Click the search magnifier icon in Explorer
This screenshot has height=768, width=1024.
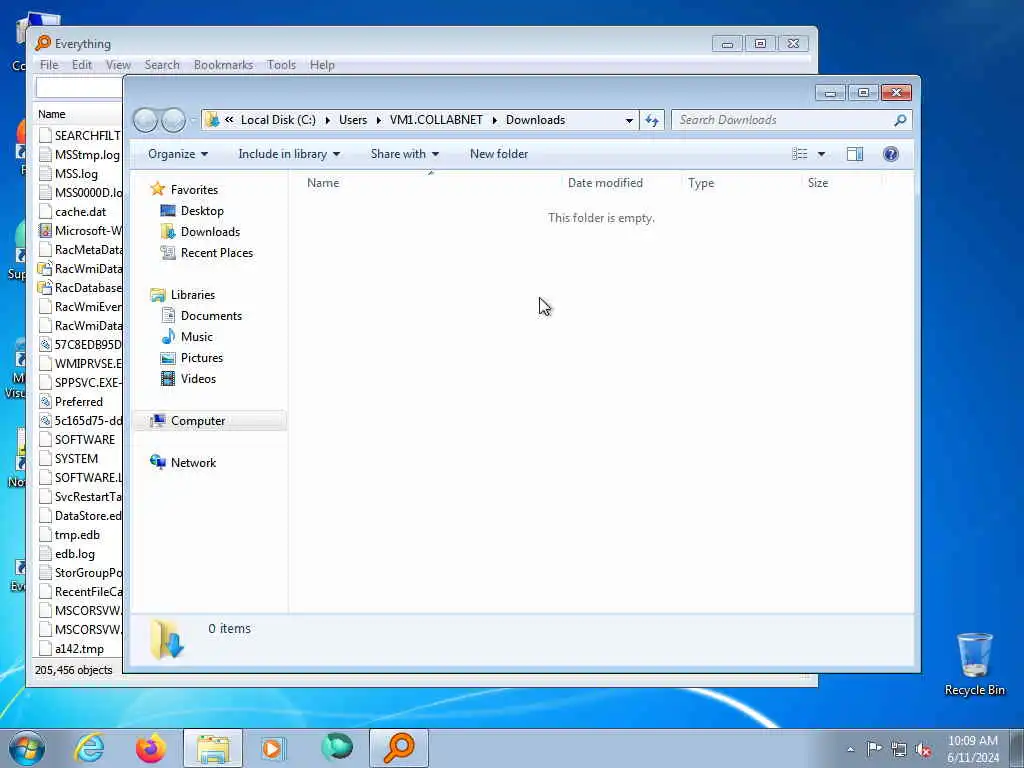pos(900,120)
